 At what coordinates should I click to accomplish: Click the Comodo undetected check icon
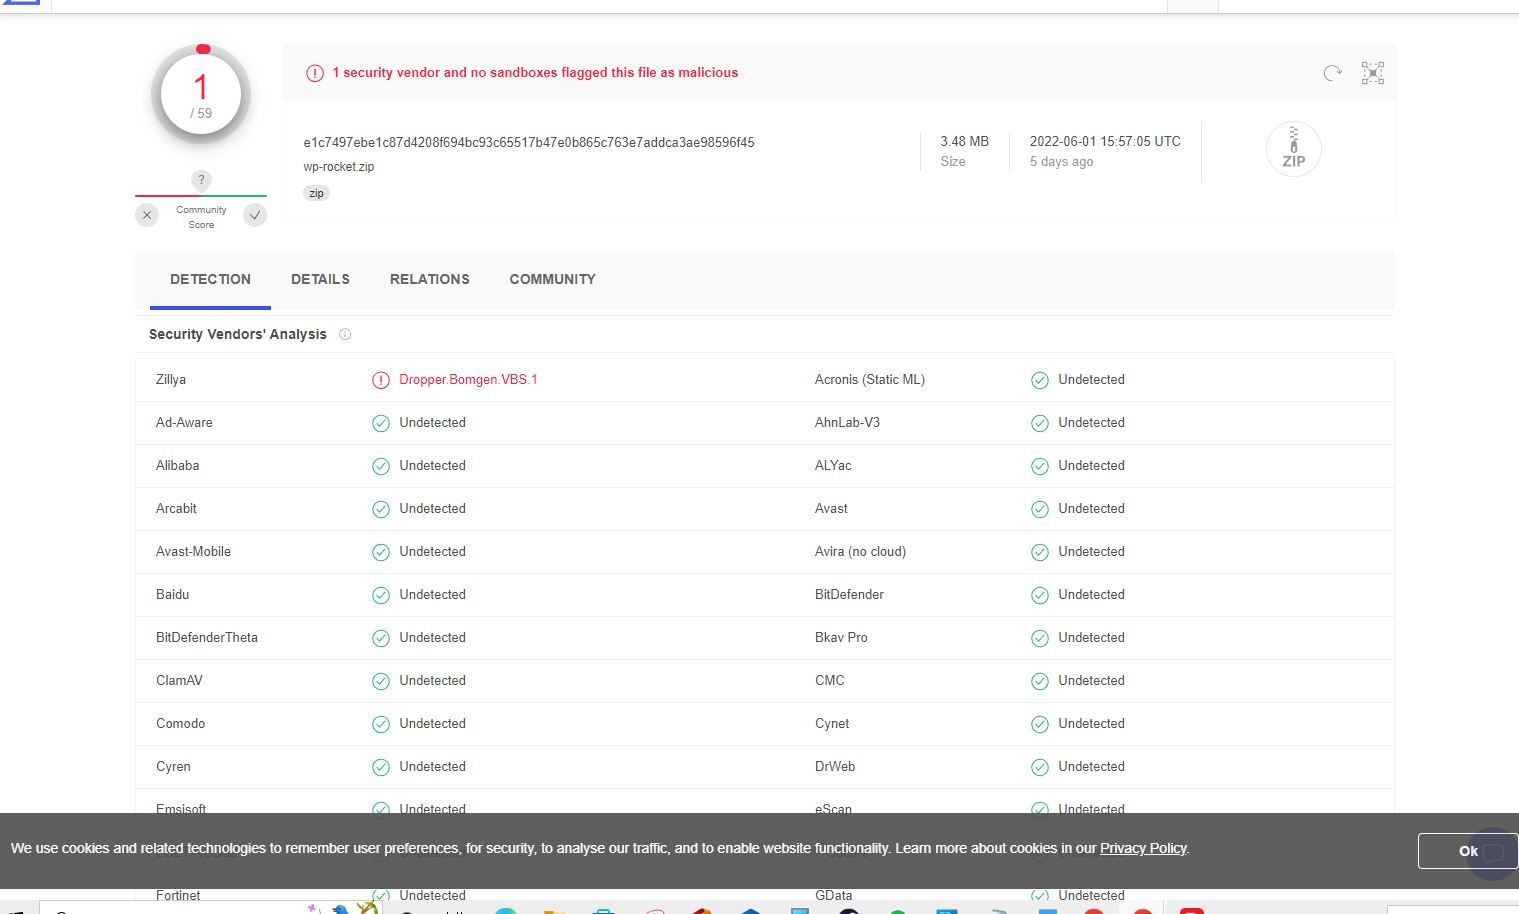tap(381, 724)
